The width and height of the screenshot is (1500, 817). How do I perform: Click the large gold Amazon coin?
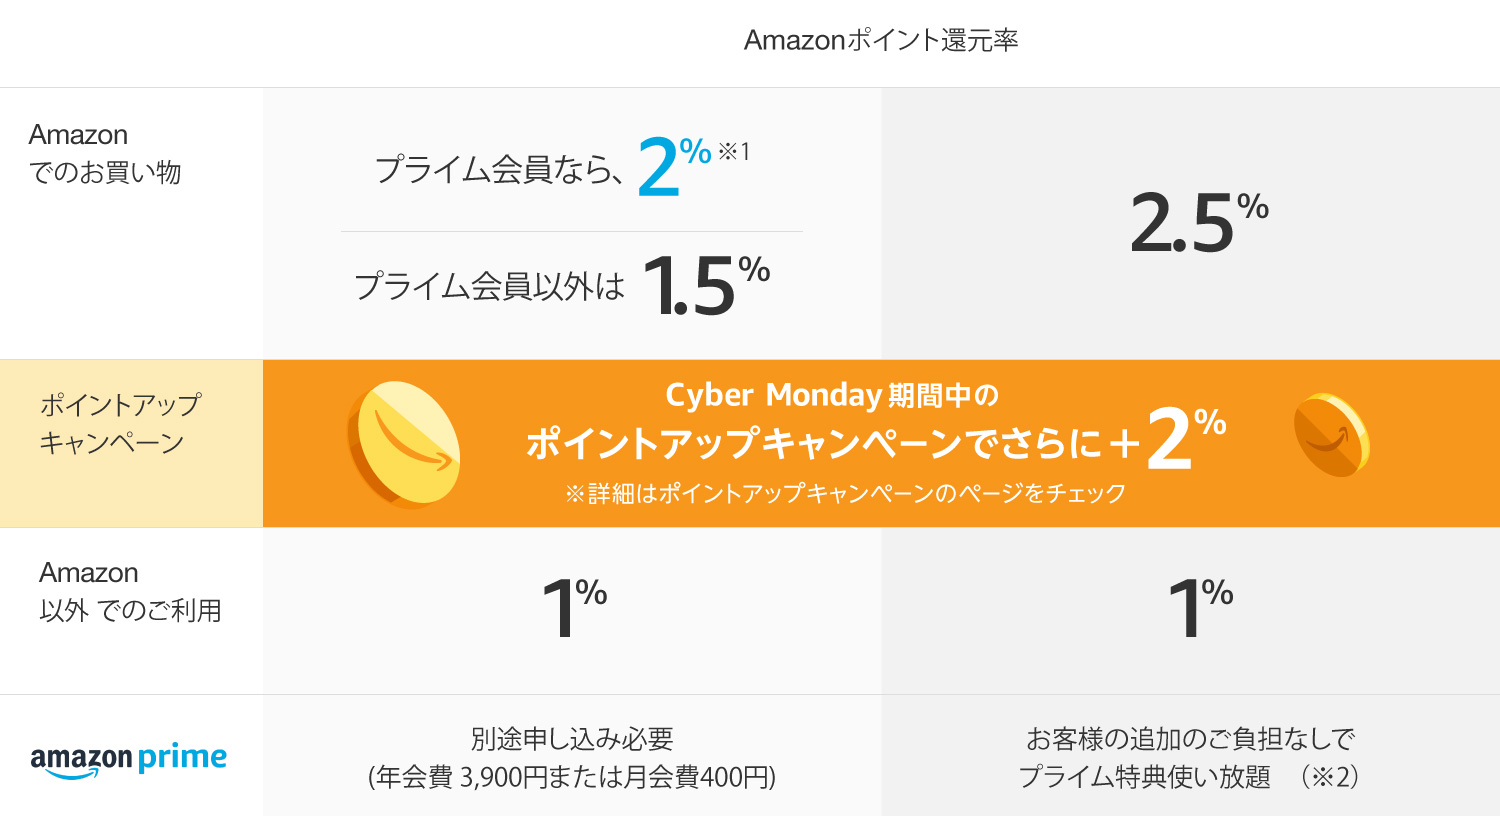pyautogui.click(x=405, y=443)
